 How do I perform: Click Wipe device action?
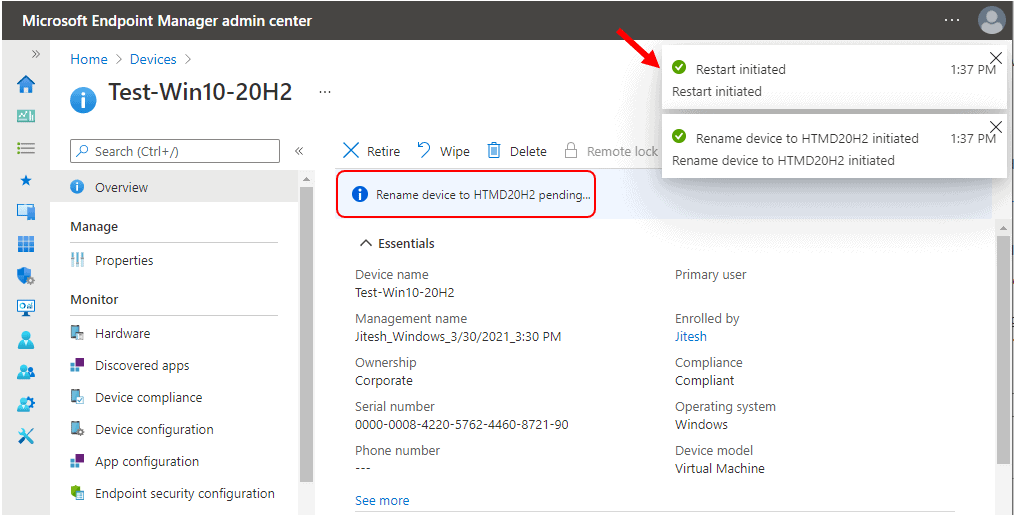click(443, 151)
